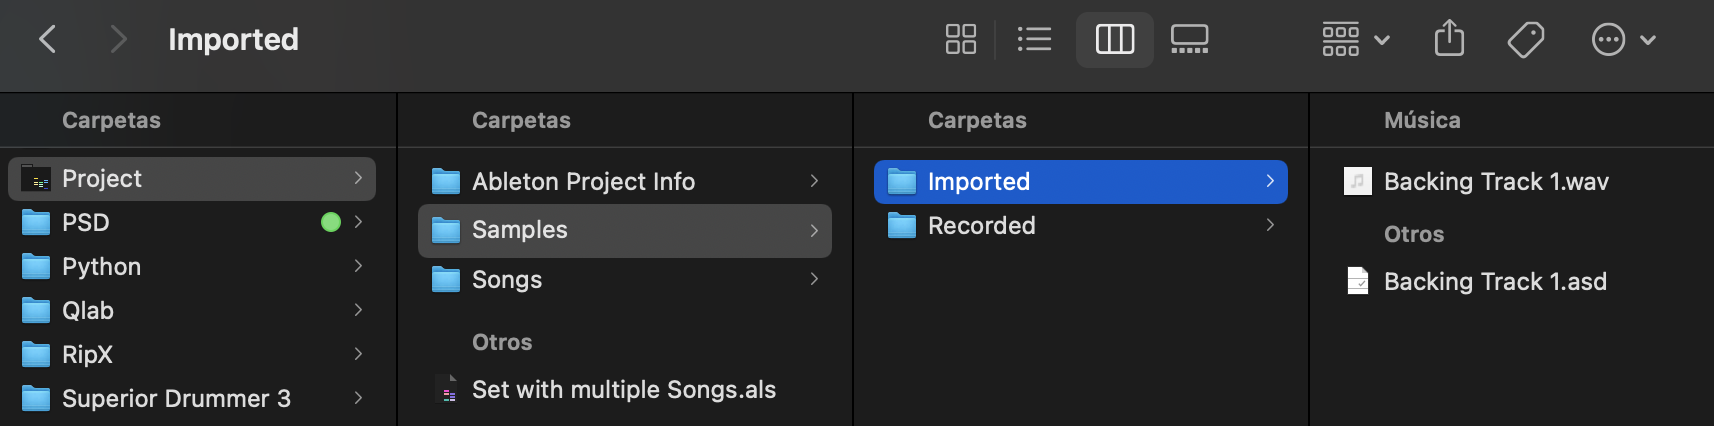Select the Backing Track 1.asd file

point(1494,282)
